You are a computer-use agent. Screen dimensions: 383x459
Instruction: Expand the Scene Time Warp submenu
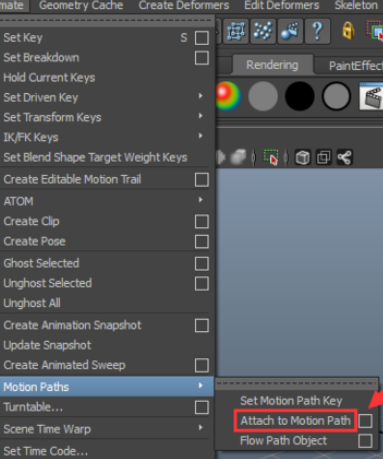pyautogui.click(x=200, y=427)
